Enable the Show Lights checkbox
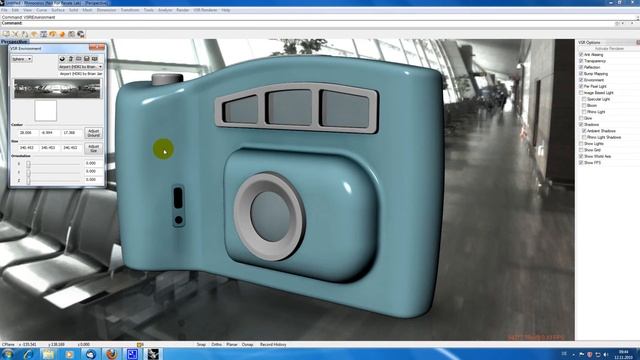Viewport: 640px width, 360px height. [581, 144]
